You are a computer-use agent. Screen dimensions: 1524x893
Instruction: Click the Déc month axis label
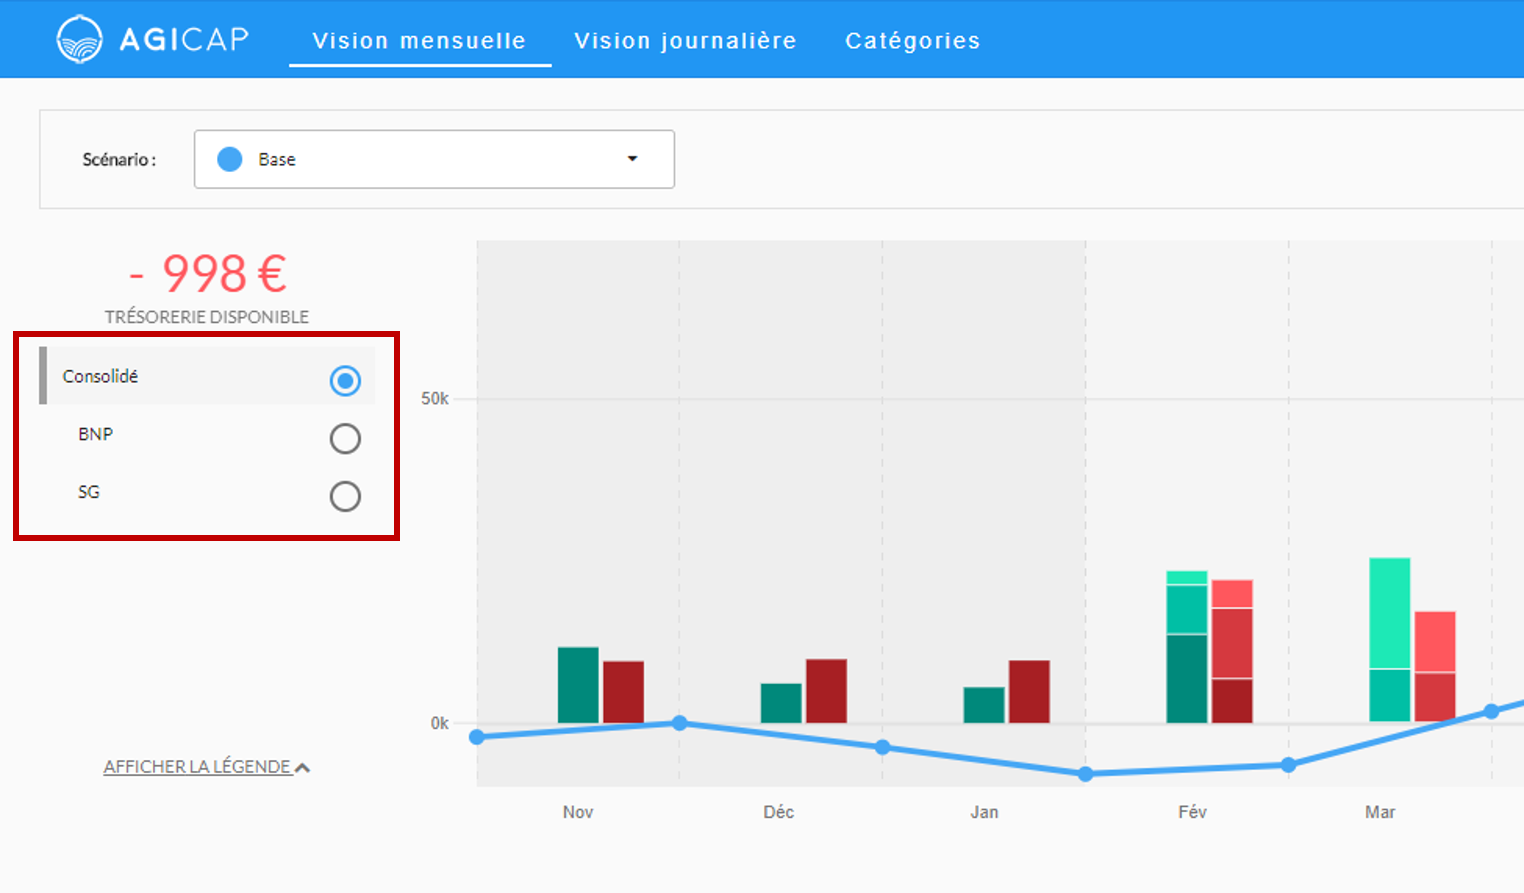(x=778, y=812)
